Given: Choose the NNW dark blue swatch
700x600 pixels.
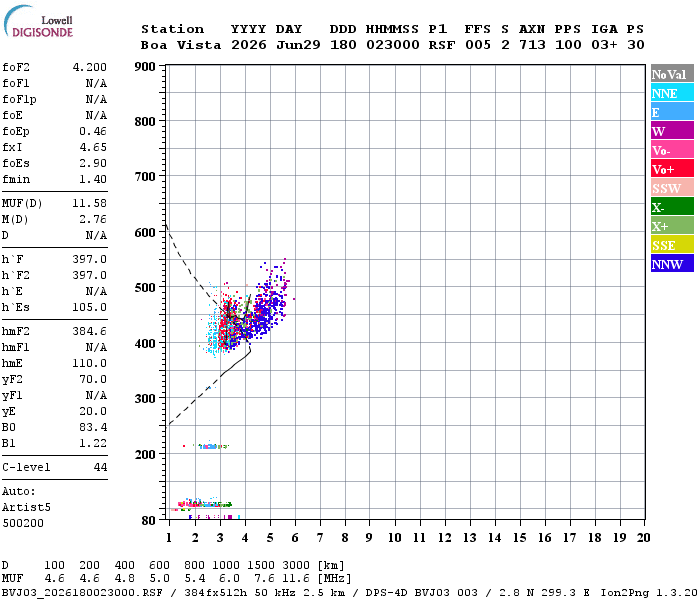Looking at the screenshot, I should [x=672, y=263].
